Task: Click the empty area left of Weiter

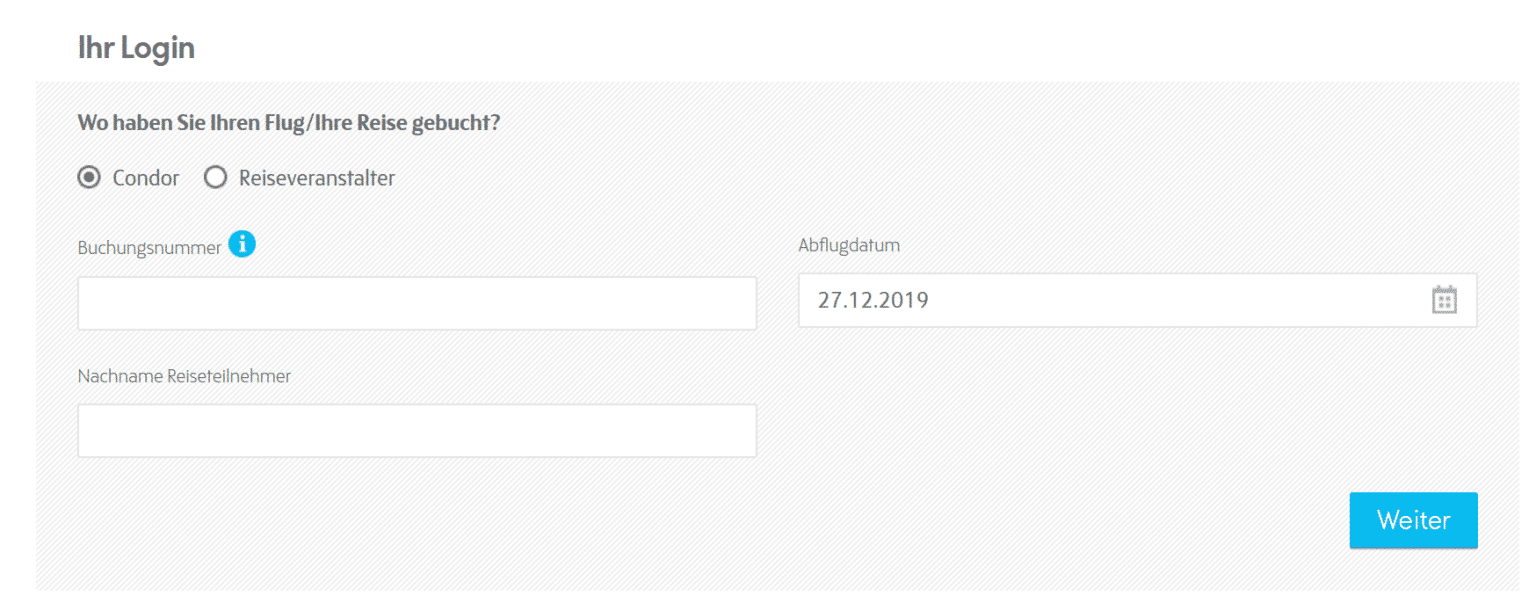Action: point(1100,520)
